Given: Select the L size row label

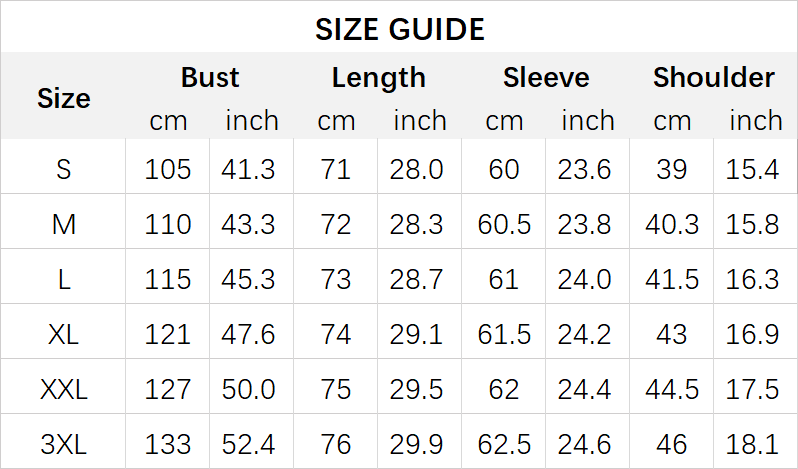Looking at the screenshot, I should 64,279.
